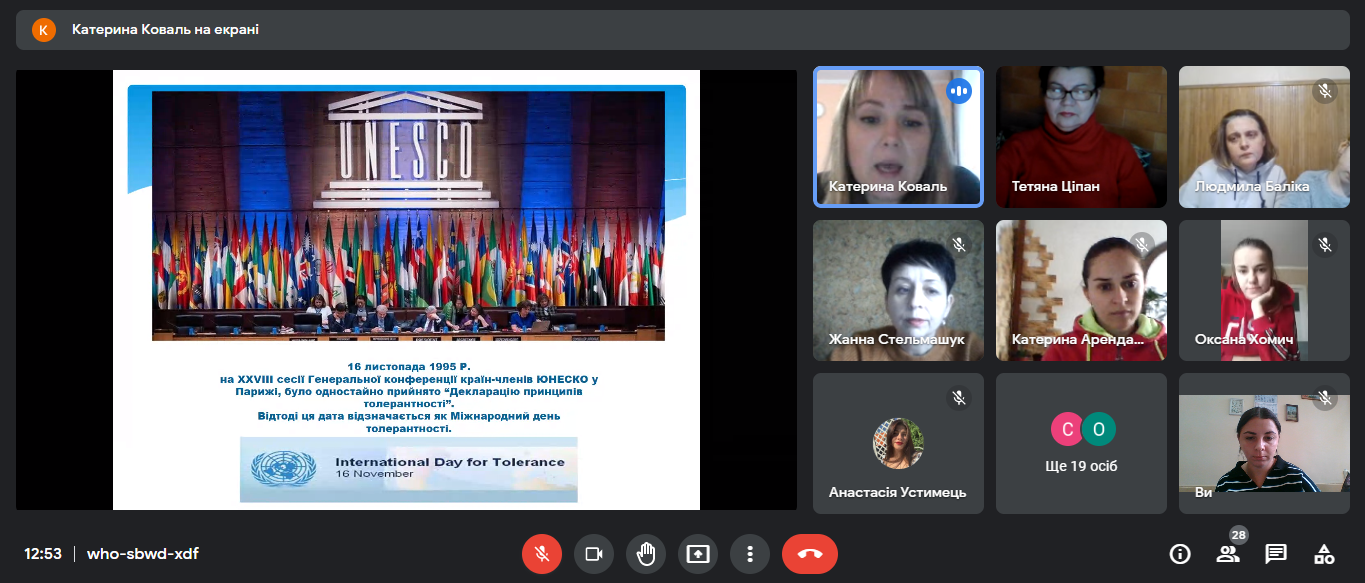Click the Present now screen-share button

[x=698, y=553]
